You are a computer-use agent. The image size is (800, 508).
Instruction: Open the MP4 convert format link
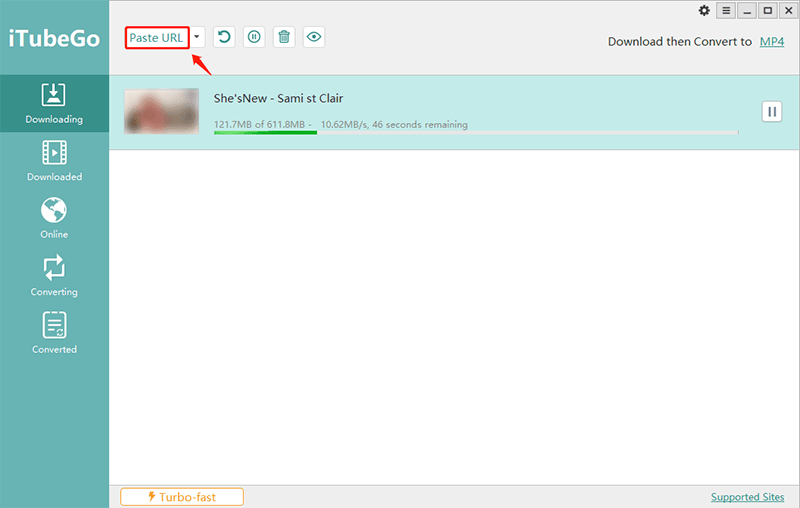tap(771, 42)
